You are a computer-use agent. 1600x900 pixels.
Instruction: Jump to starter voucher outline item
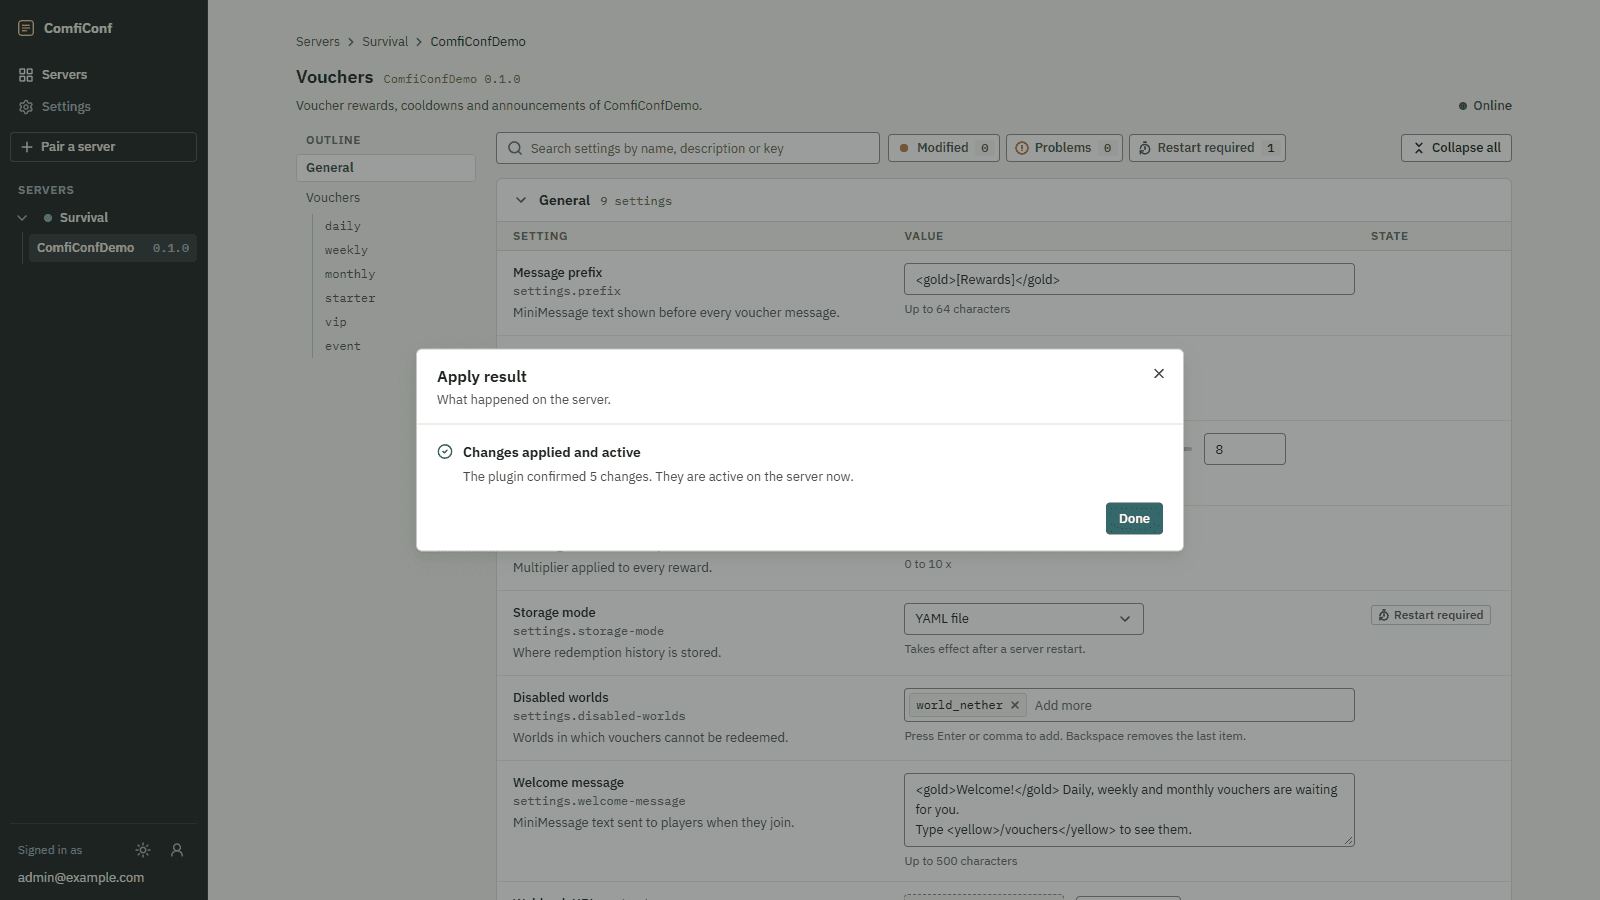[x=350, y=298]
